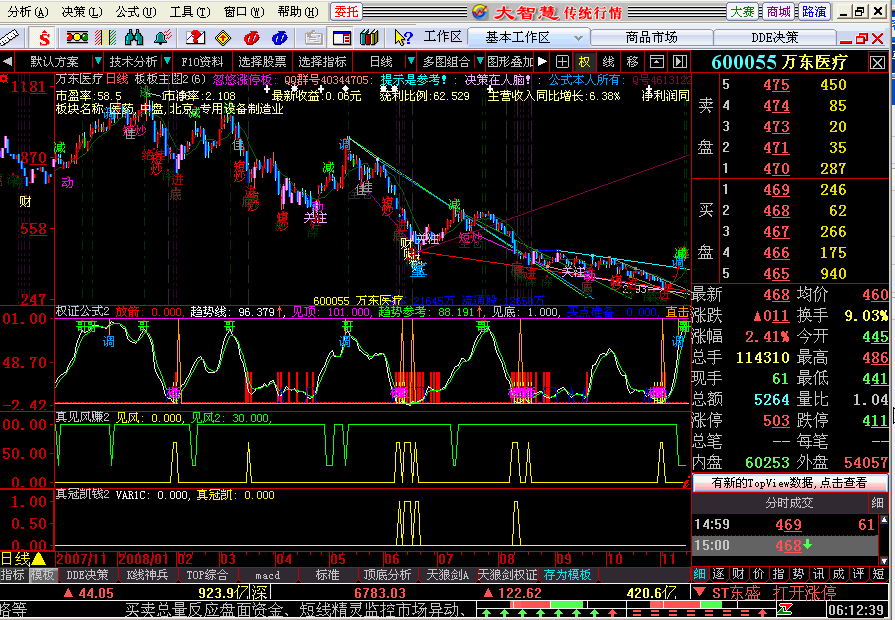
Task: Select the 指标 bottom tab
Action: pyautogui.click(x=13, y=575)
